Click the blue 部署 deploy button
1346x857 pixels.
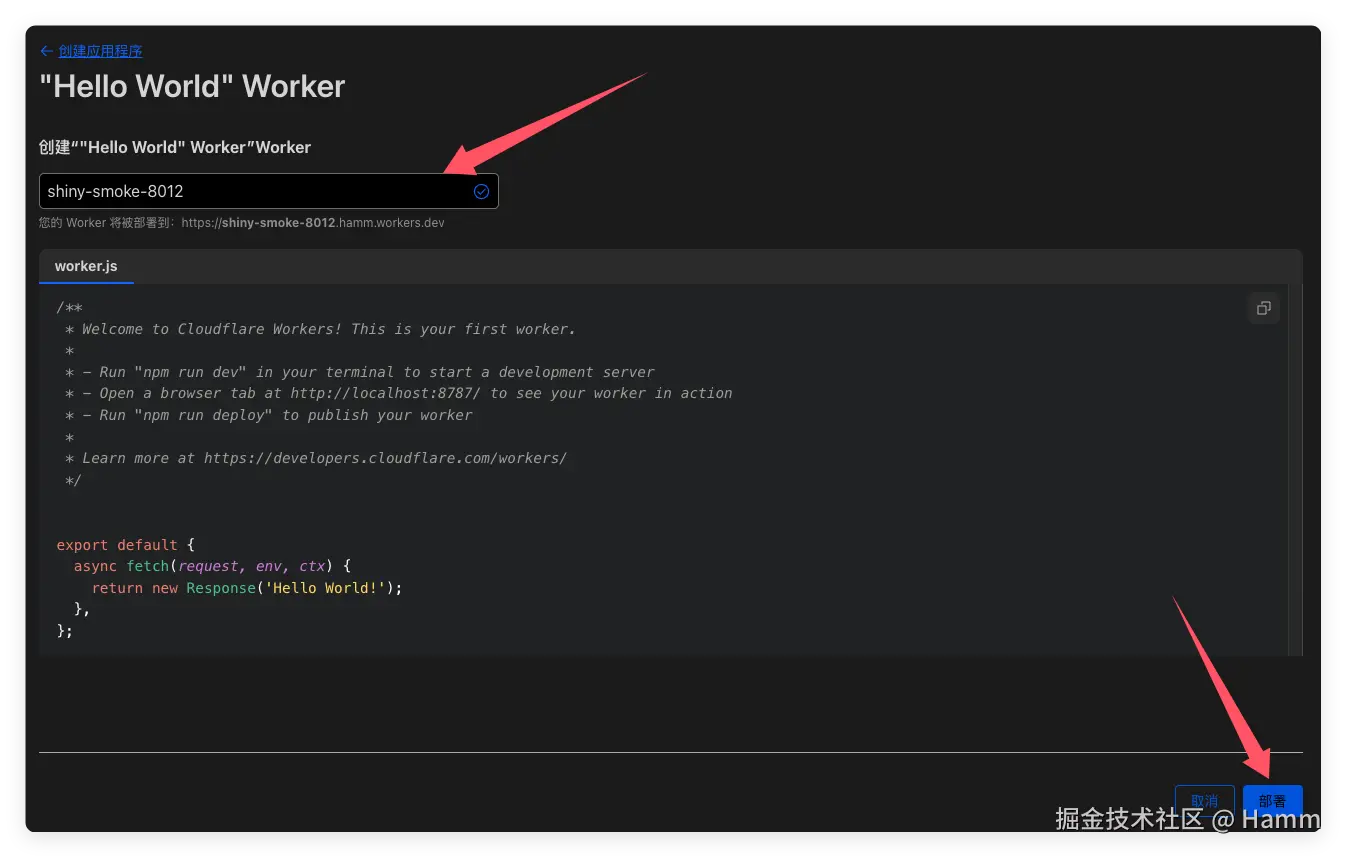[1272, 801]
